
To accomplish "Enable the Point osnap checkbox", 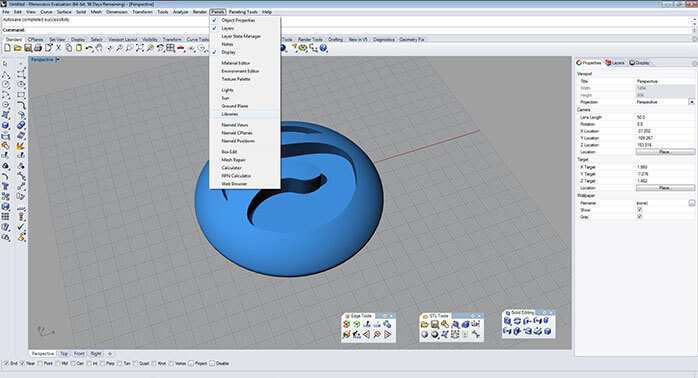I will click(x=40, y=363).
